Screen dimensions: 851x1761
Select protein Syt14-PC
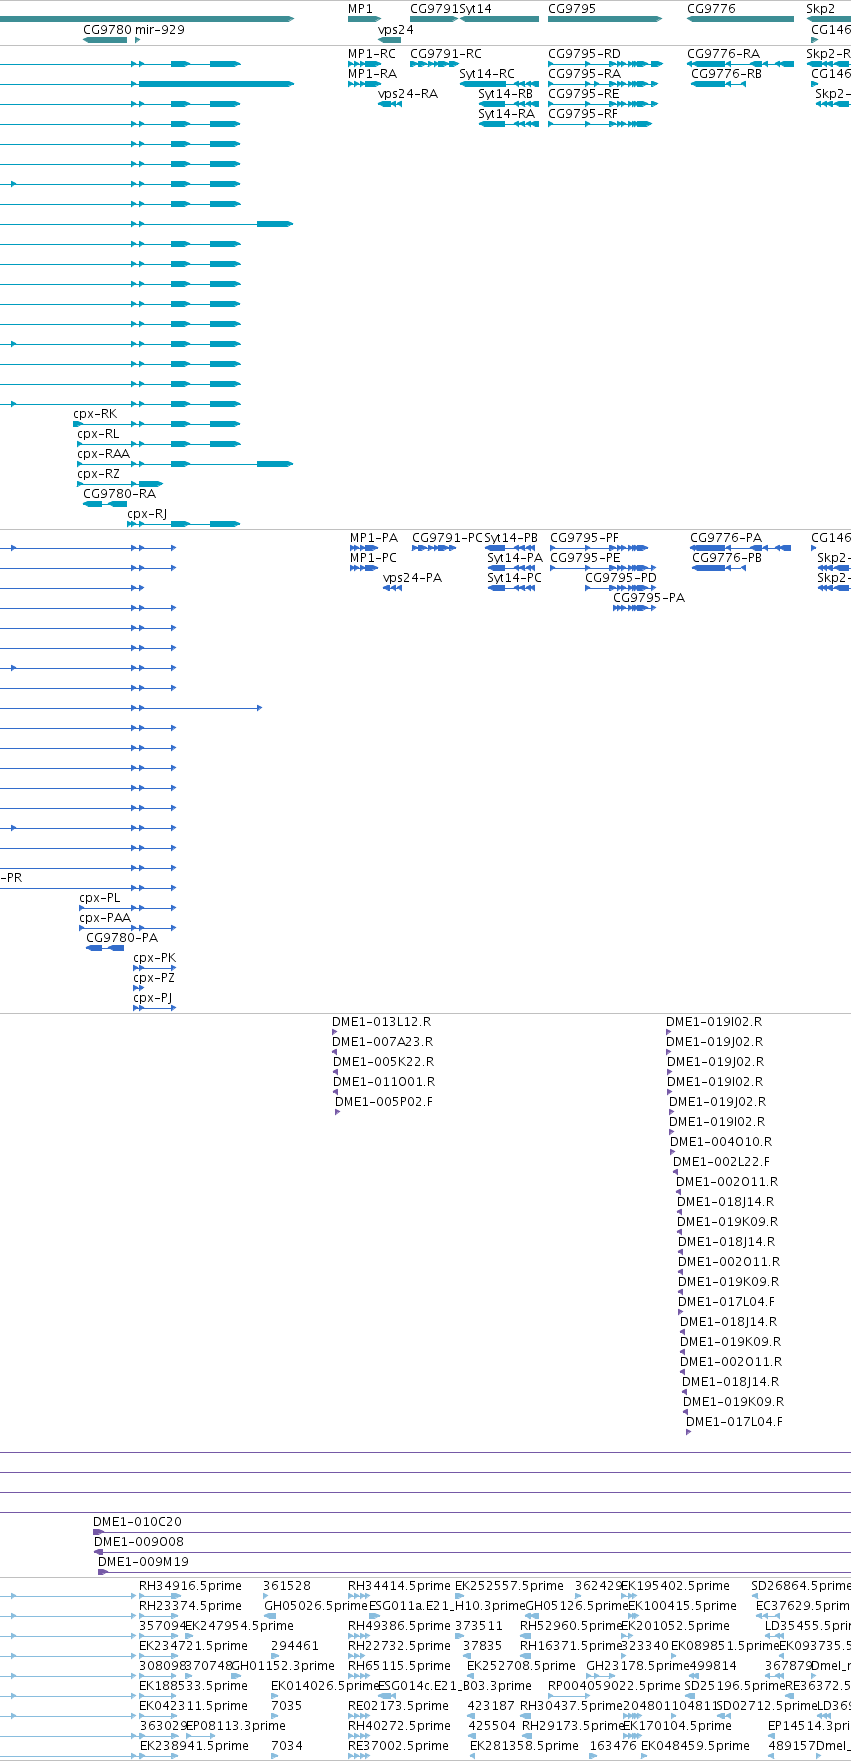(514, 578)
